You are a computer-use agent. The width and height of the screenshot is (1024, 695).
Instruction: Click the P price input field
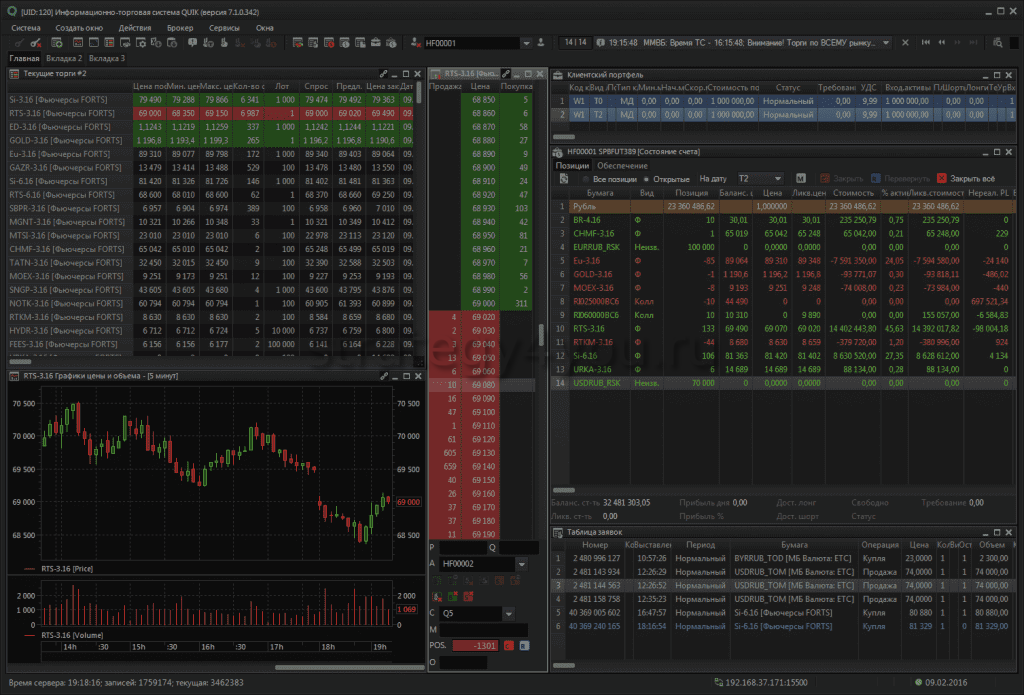tap(462, 548)
